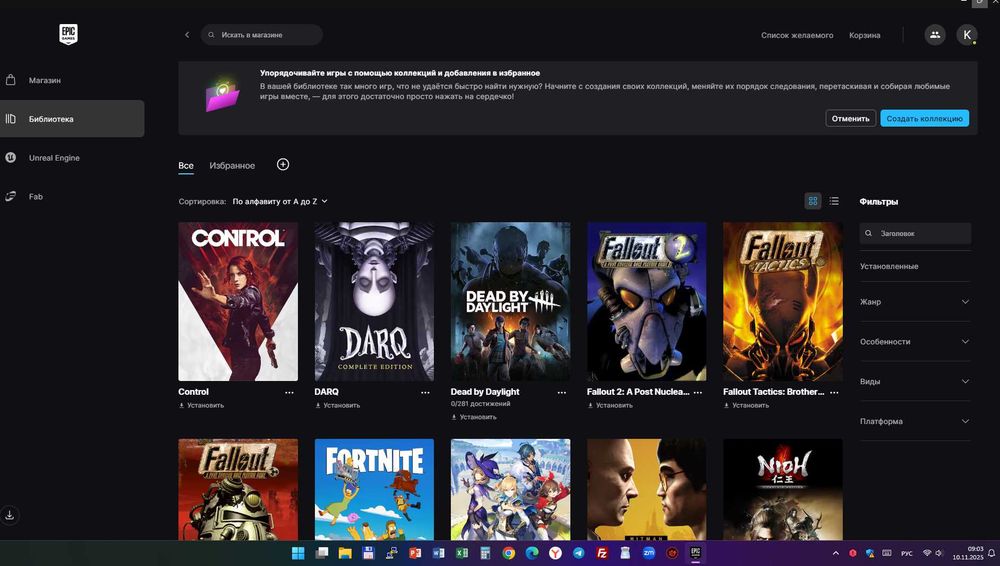Open the Epic Games logo home
Image resolution: width=1000 pixels, height=566 pixels.
[68, 34]
